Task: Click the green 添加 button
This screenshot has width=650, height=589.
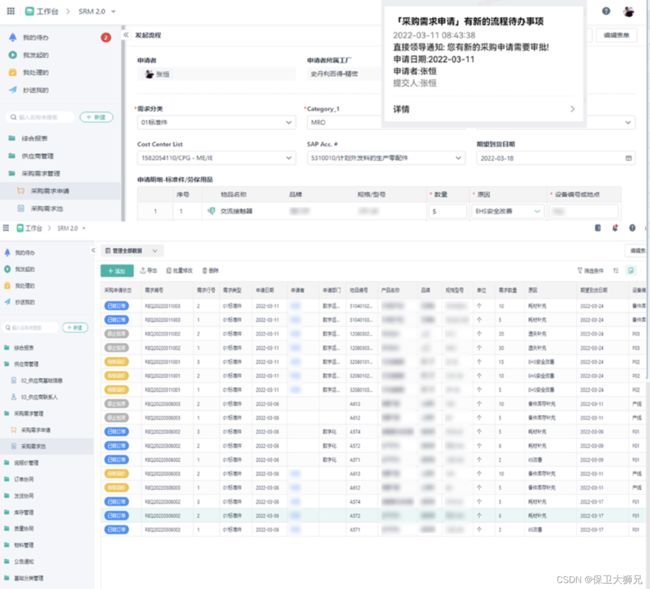Action: coord(117,271)
